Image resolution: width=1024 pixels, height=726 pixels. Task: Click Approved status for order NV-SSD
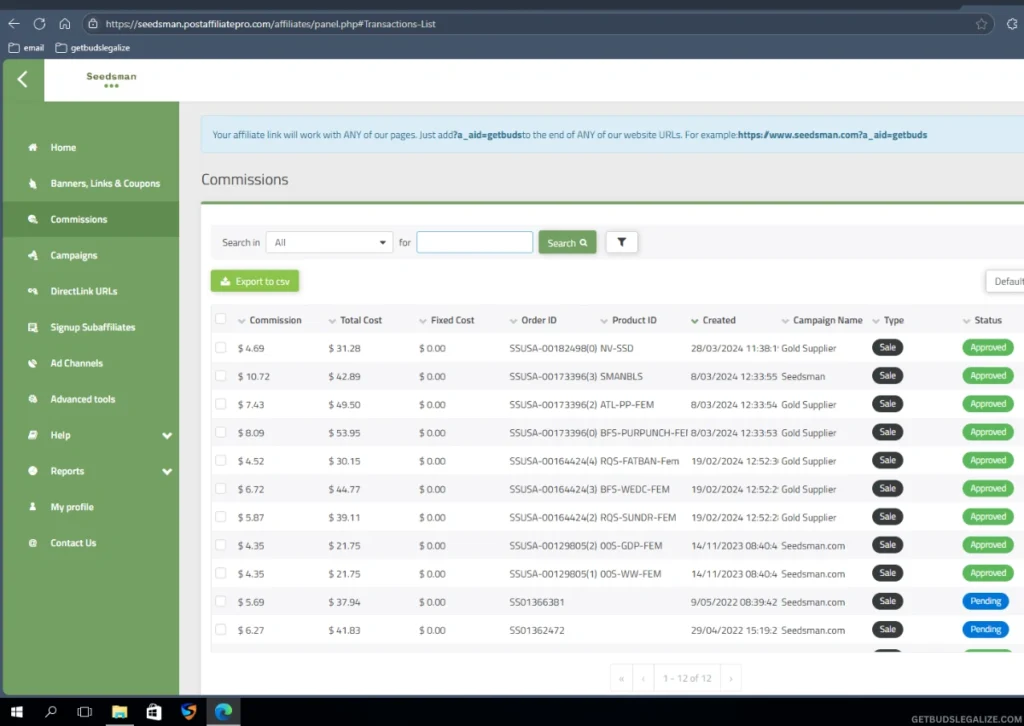[x=987, y=347]
